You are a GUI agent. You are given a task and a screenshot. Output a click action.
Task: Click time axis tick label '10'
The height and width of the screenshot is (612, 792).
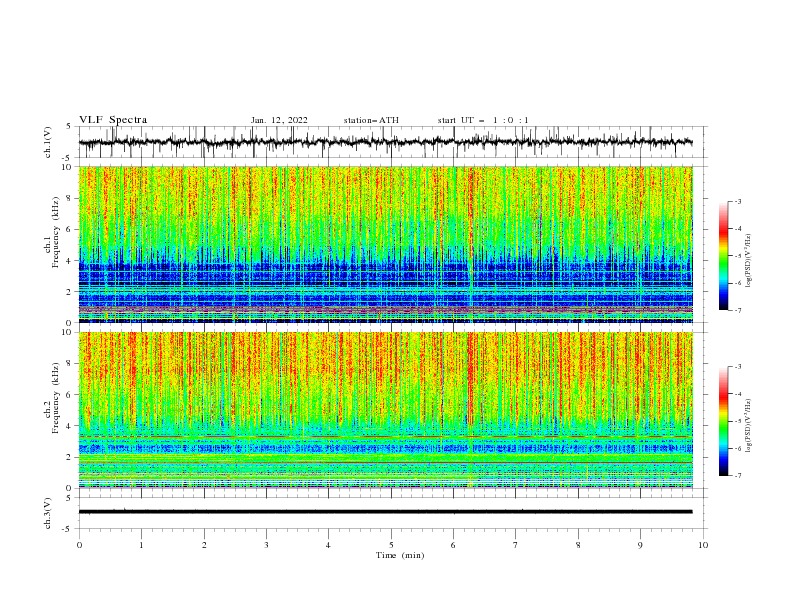(x=703, y=545)
